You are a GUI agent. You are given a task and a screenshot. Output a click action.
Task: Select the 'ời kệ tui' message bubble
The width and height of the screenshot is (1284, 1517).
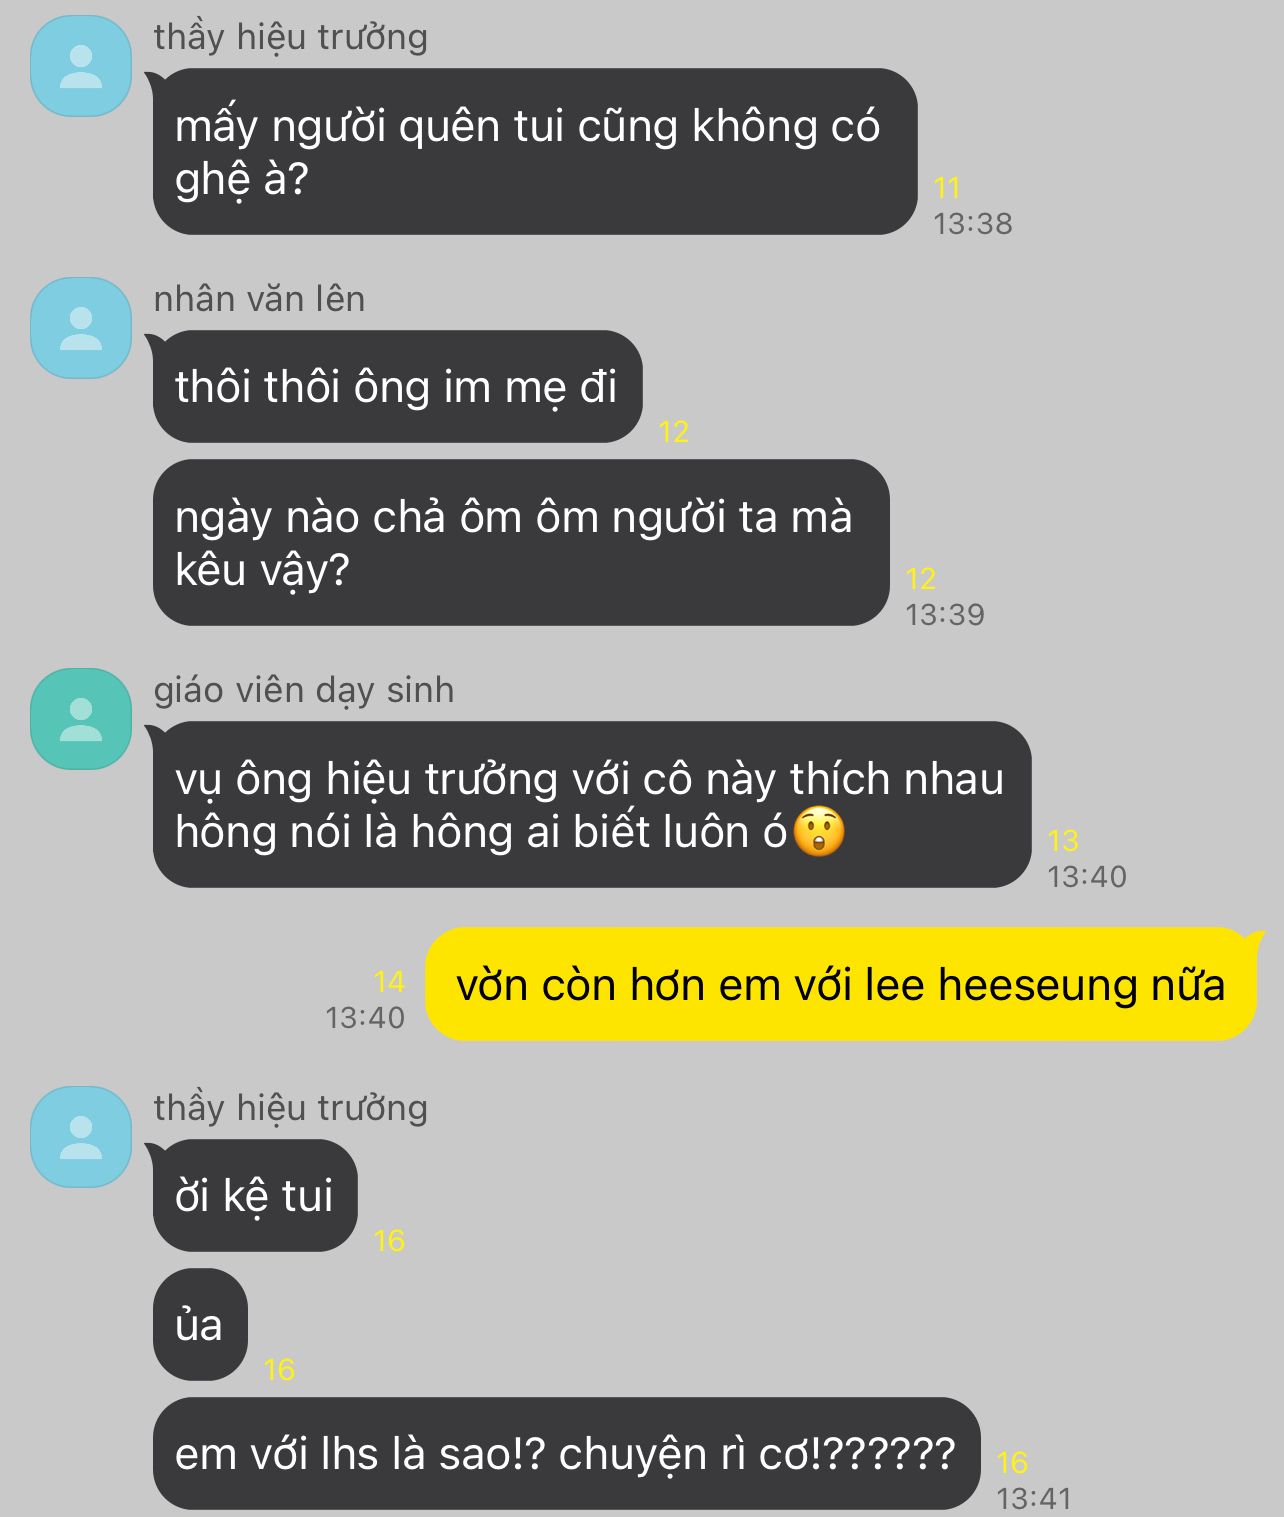pyautogui.click(x=255, y=1196)
